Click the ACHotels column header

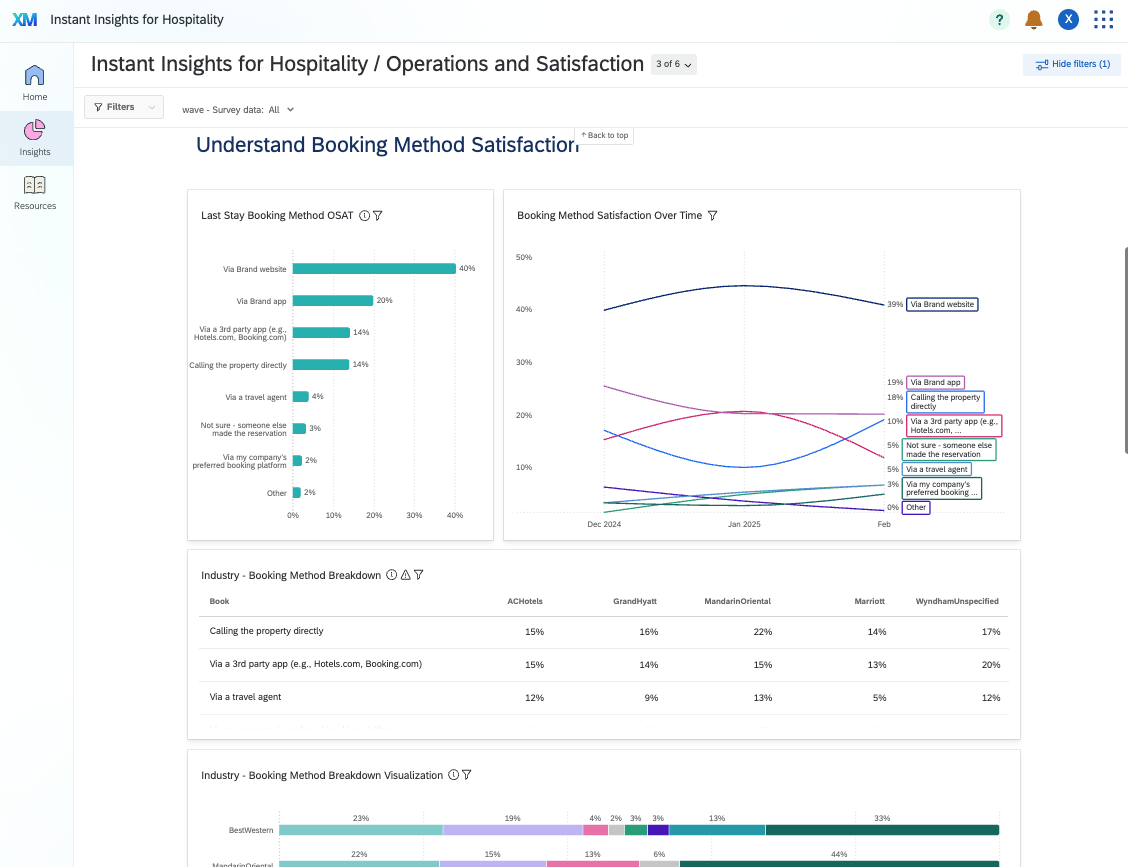pyautogui.click(x=525, y=602)
